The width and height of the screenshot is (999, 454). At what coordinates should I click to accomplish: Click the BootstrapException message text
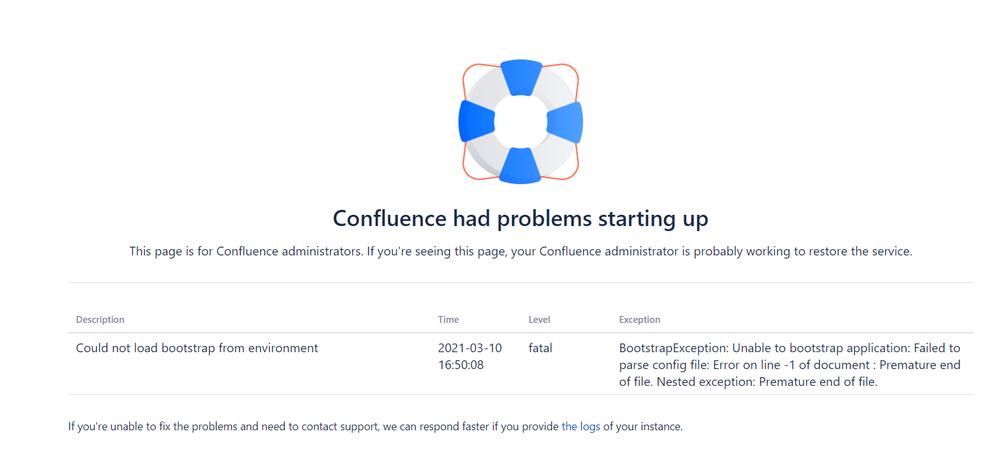click(790, 365)
